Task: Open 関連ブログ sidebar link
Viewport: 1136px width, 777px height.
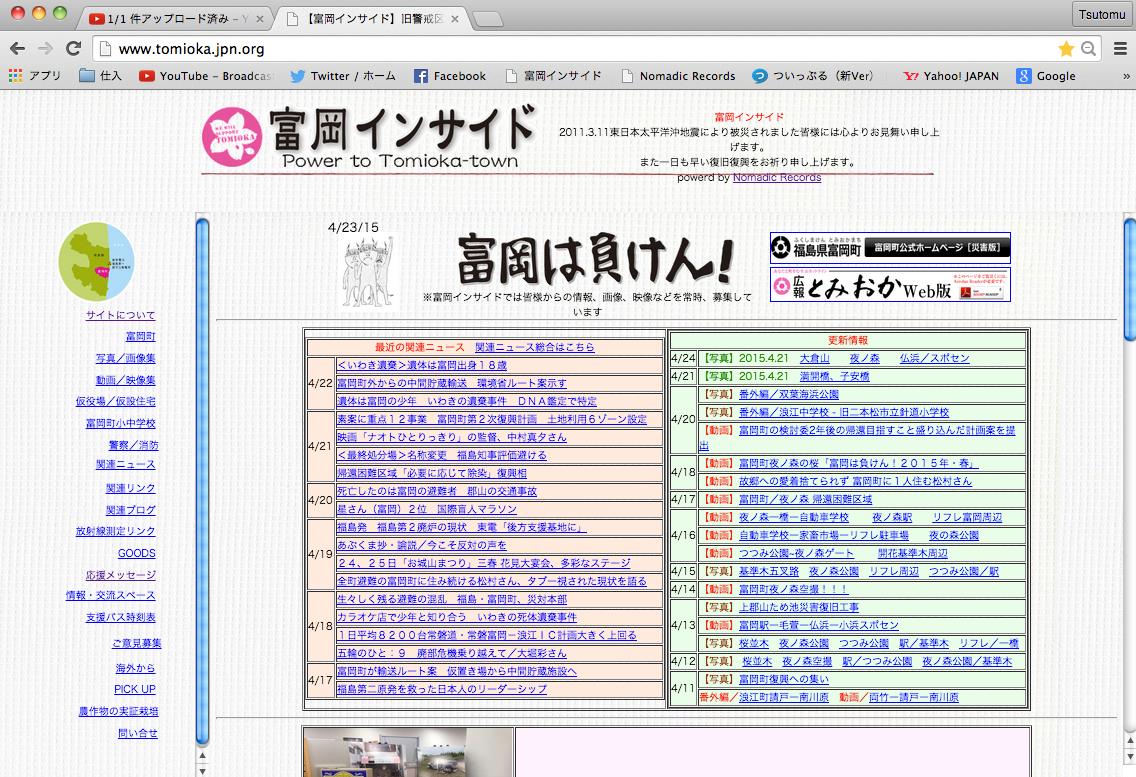Action: coord(130,510)
